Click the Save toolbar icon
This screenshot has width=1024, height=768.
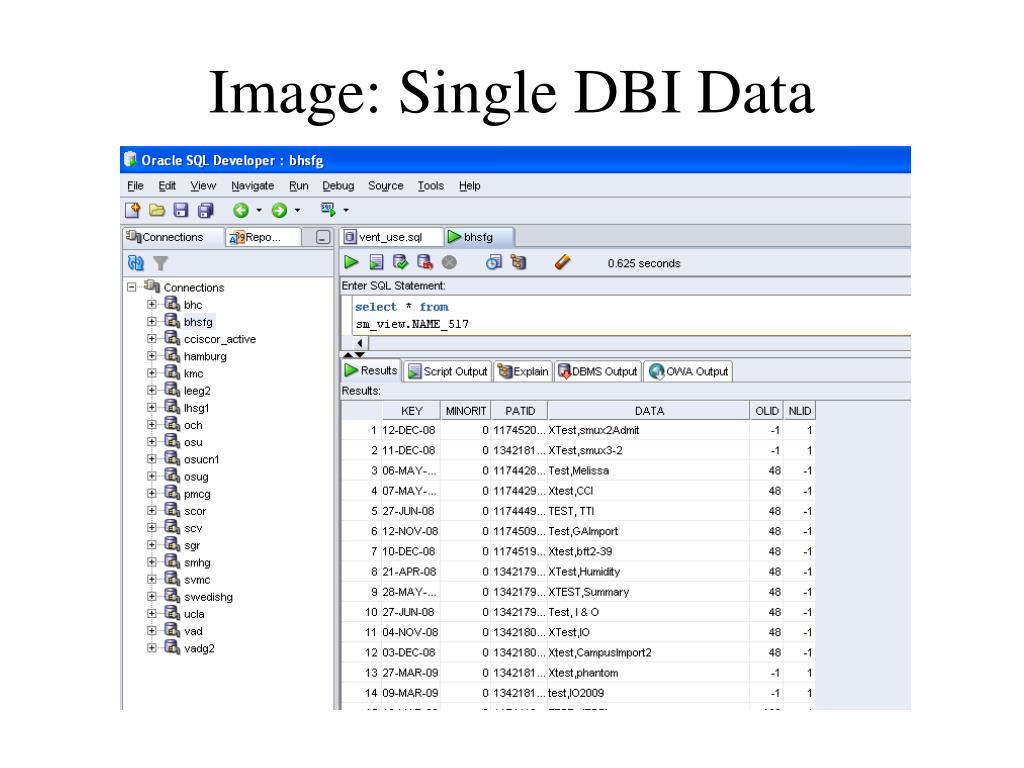[181, 210]
